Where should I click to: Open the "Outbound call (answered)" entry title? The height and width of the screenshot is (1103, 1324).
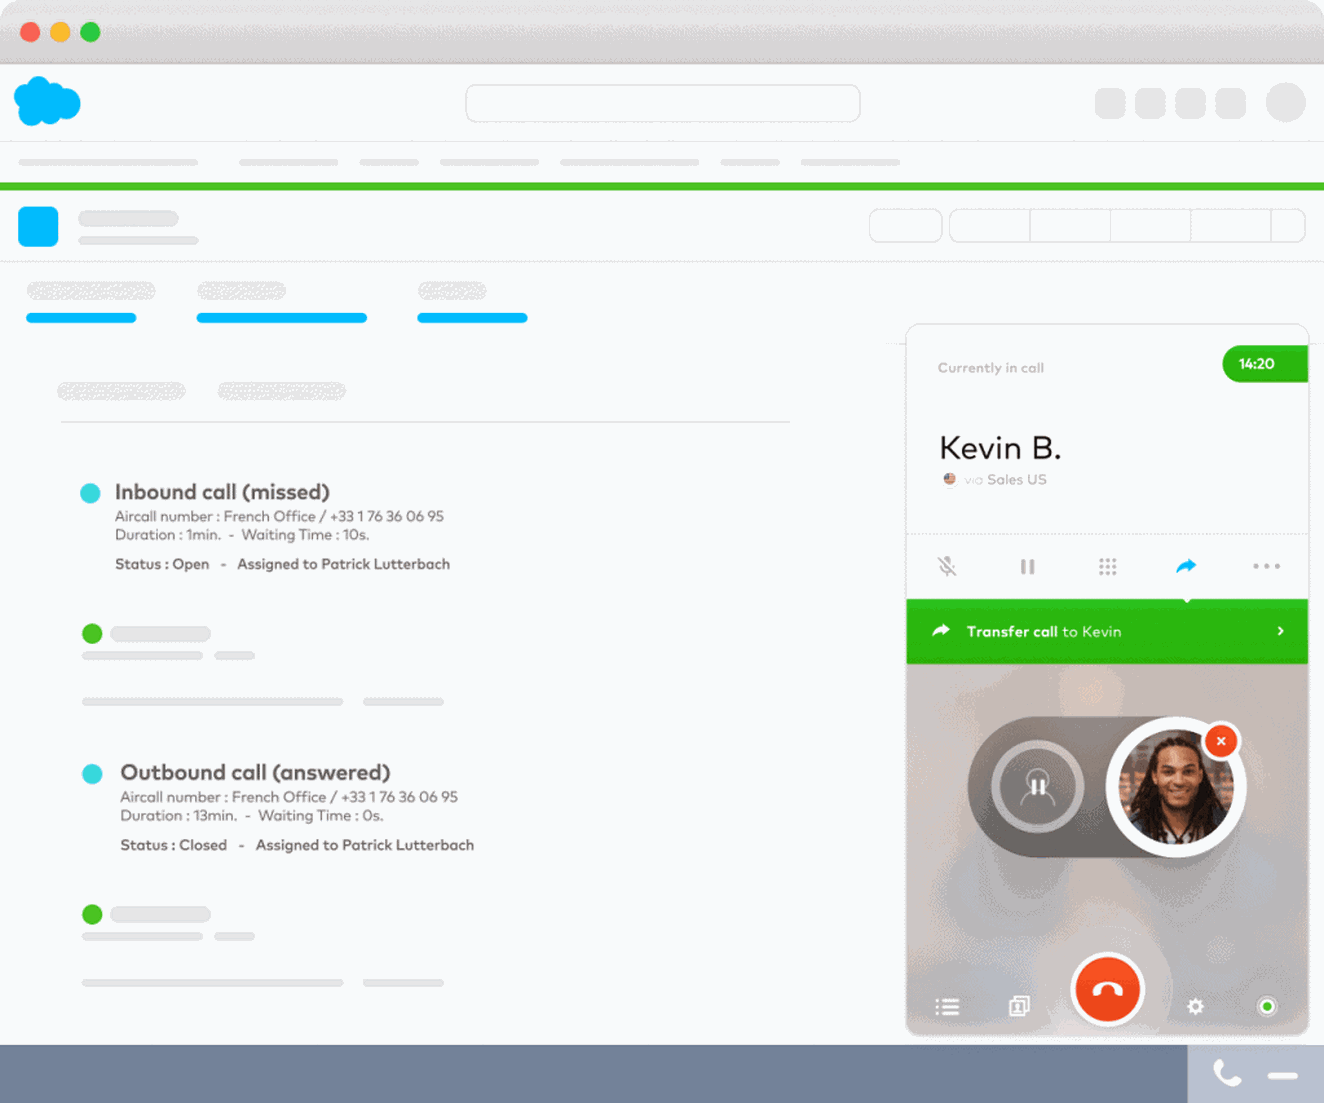pyautogui.click(x=255, y=773)
